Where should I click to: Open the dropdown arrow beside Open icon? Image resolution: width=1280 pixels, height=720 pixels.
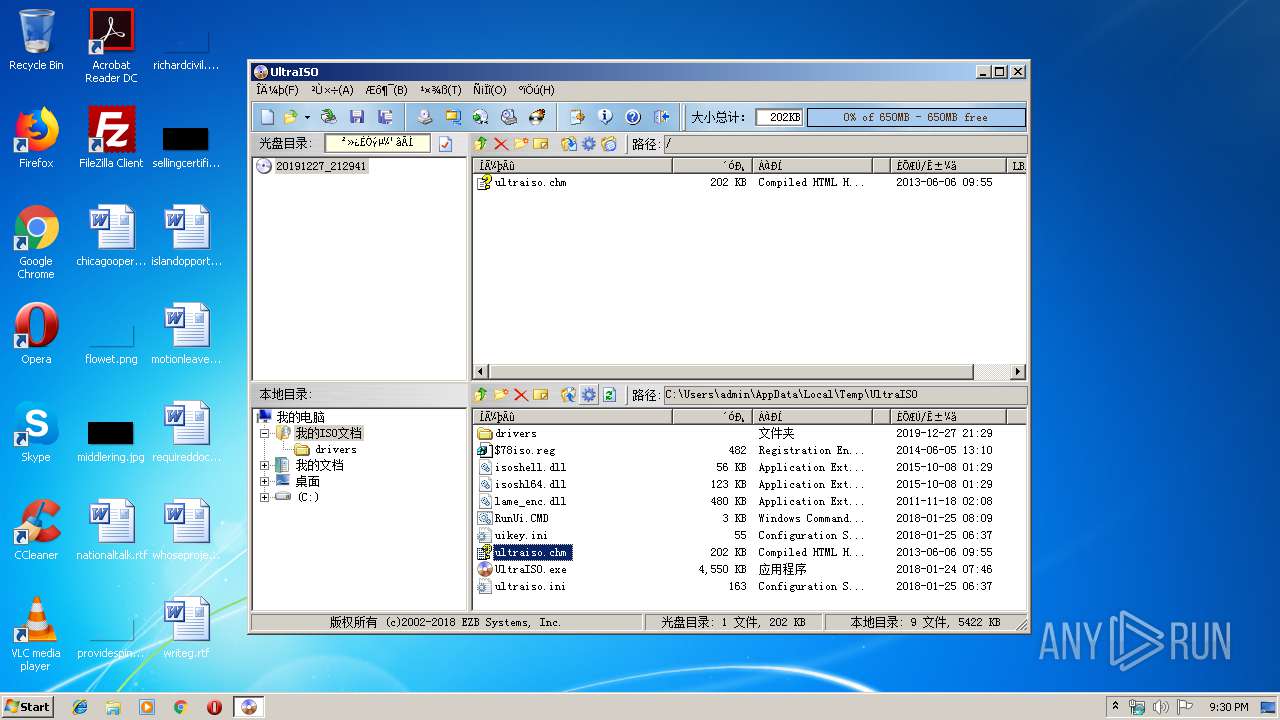307,117
